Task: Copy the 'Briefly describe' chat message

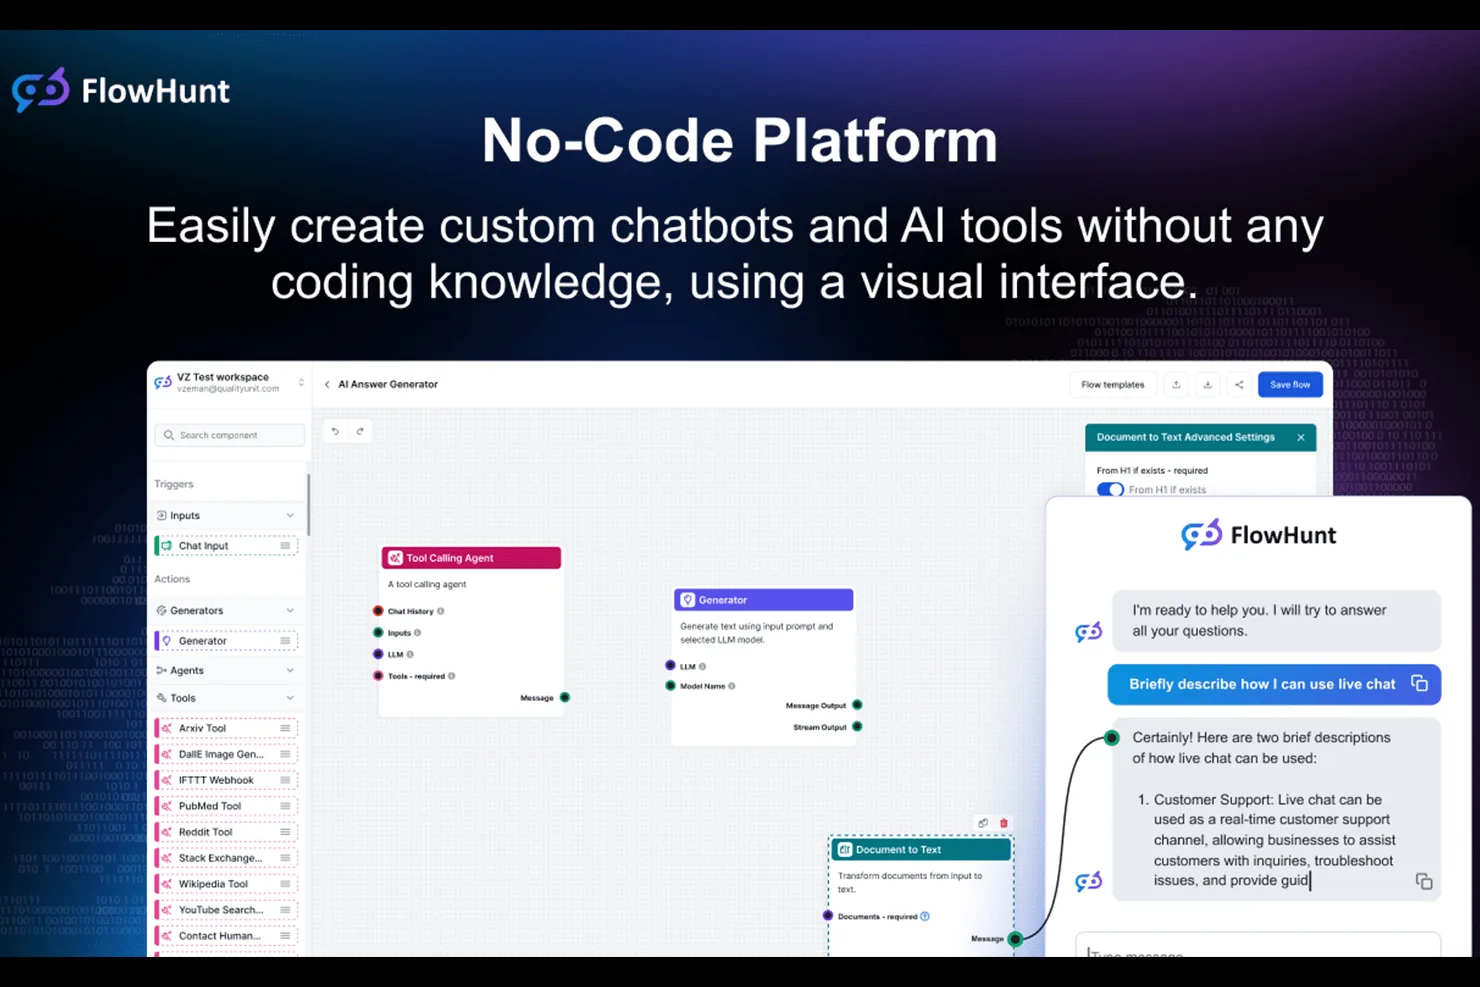Action: pos(1419,683)
